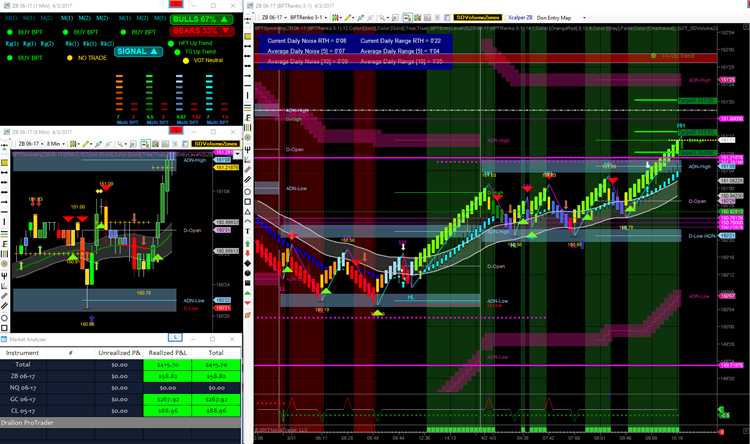Click the small arrow at 8 Min chart's price axis top
The width and height of the screenshot is (750, 444).
[x=237, y=154]
